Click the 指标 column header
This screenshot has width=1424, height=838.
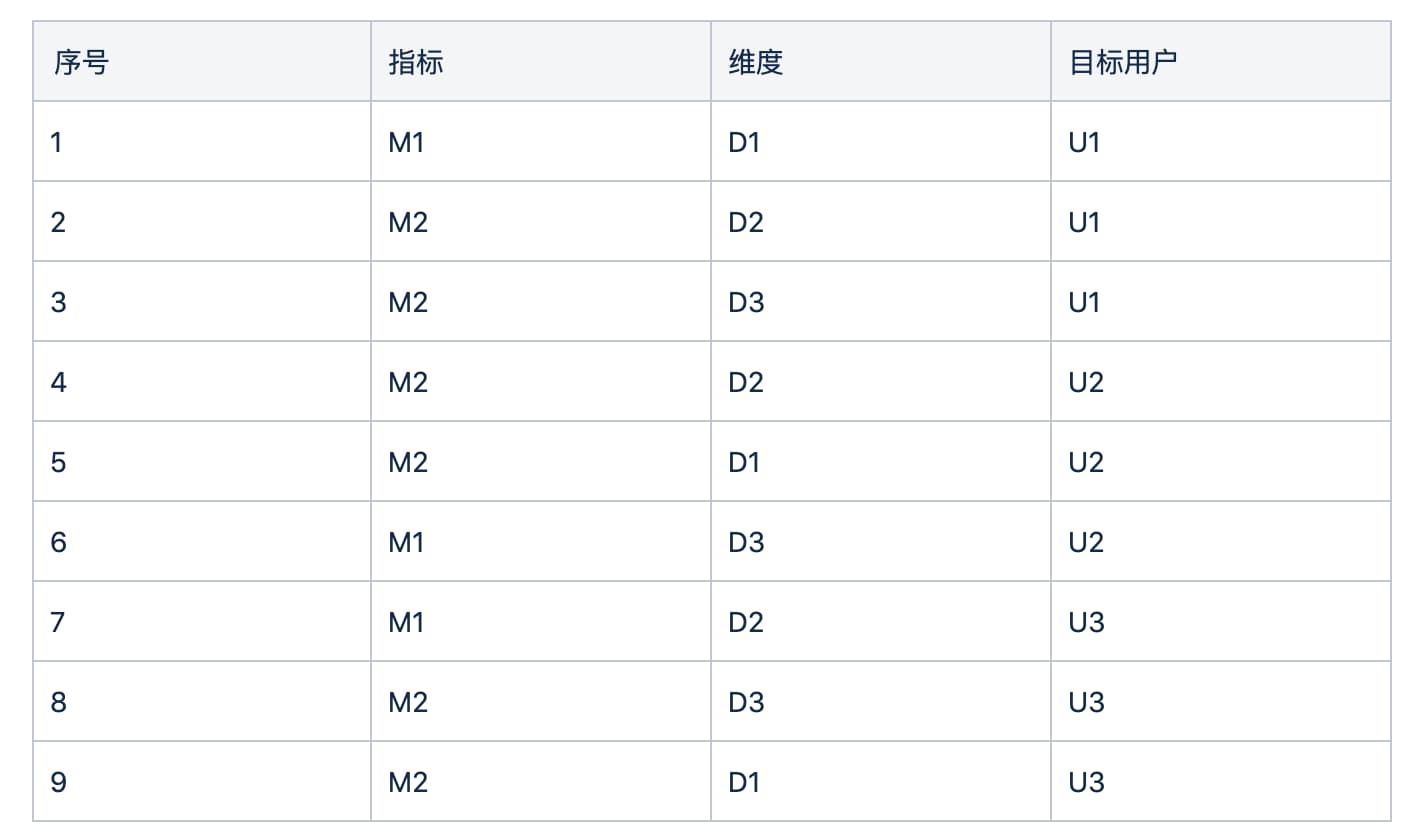click(x=416, y=62)
